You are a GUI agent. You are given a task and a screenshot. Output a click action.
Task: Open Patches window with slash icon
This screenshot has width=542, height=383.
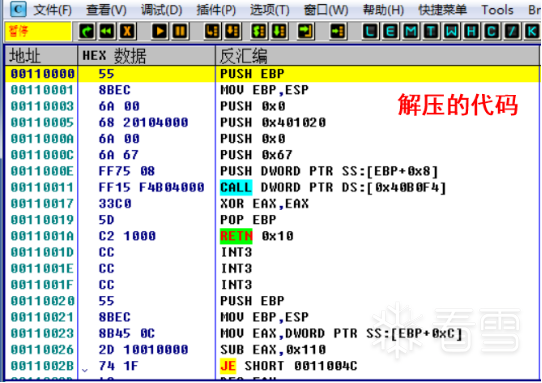click(x=512, y=31)
